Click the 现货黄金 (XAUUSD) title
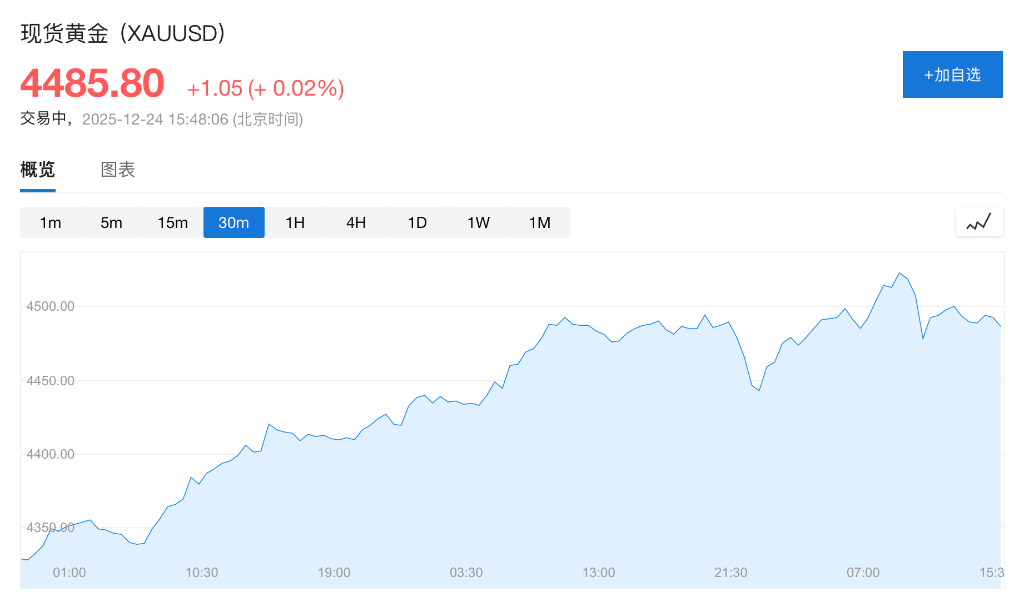 click(x=123, y=34)
